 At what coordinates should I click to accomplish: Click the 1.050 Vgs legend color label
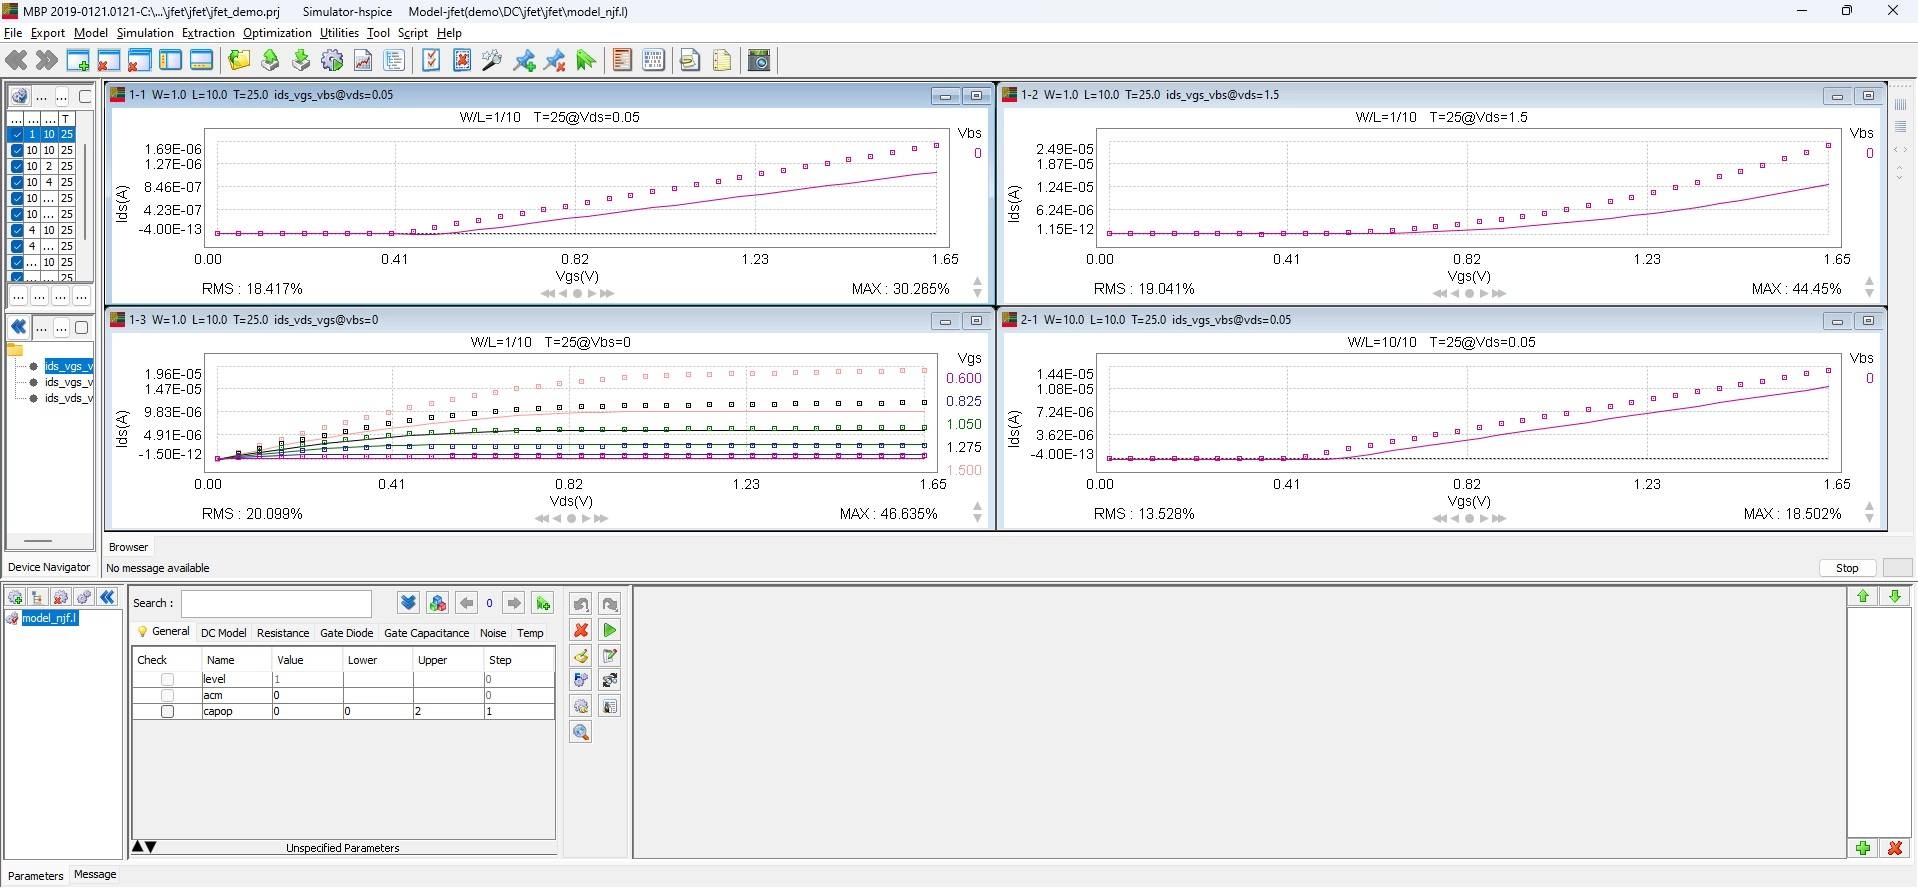click(x=964, y=424)
